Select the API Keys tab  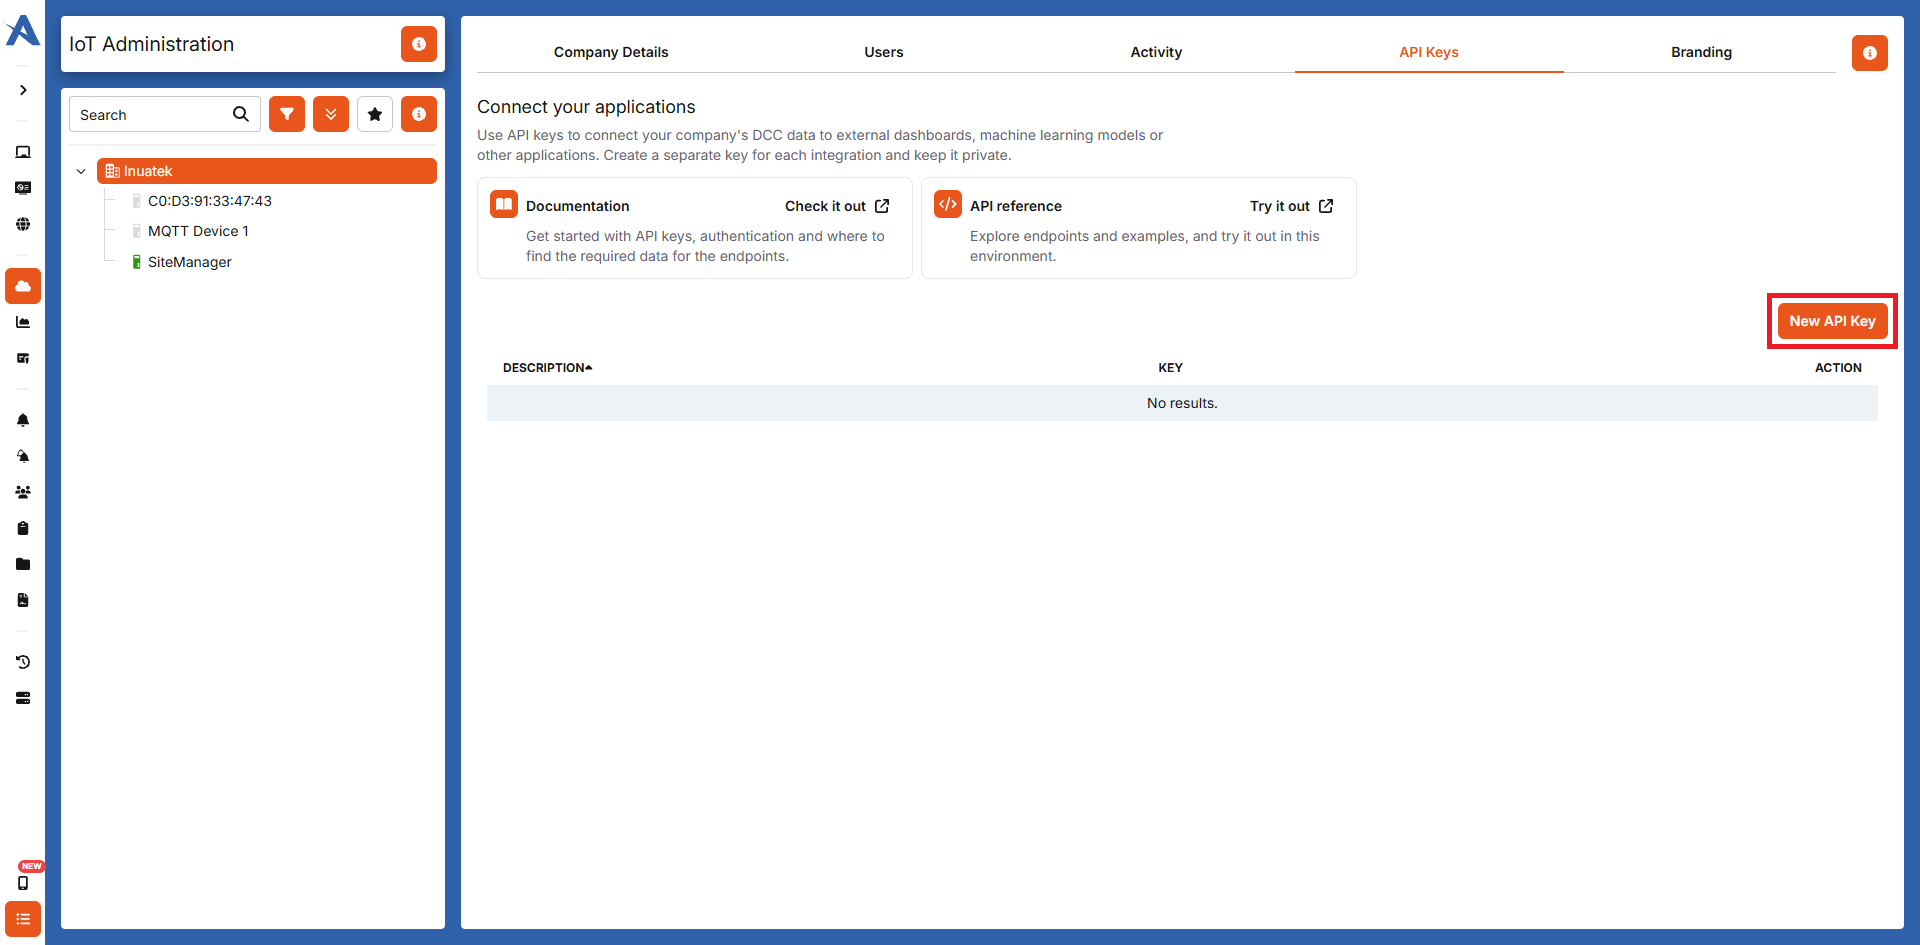[1429, 52]
